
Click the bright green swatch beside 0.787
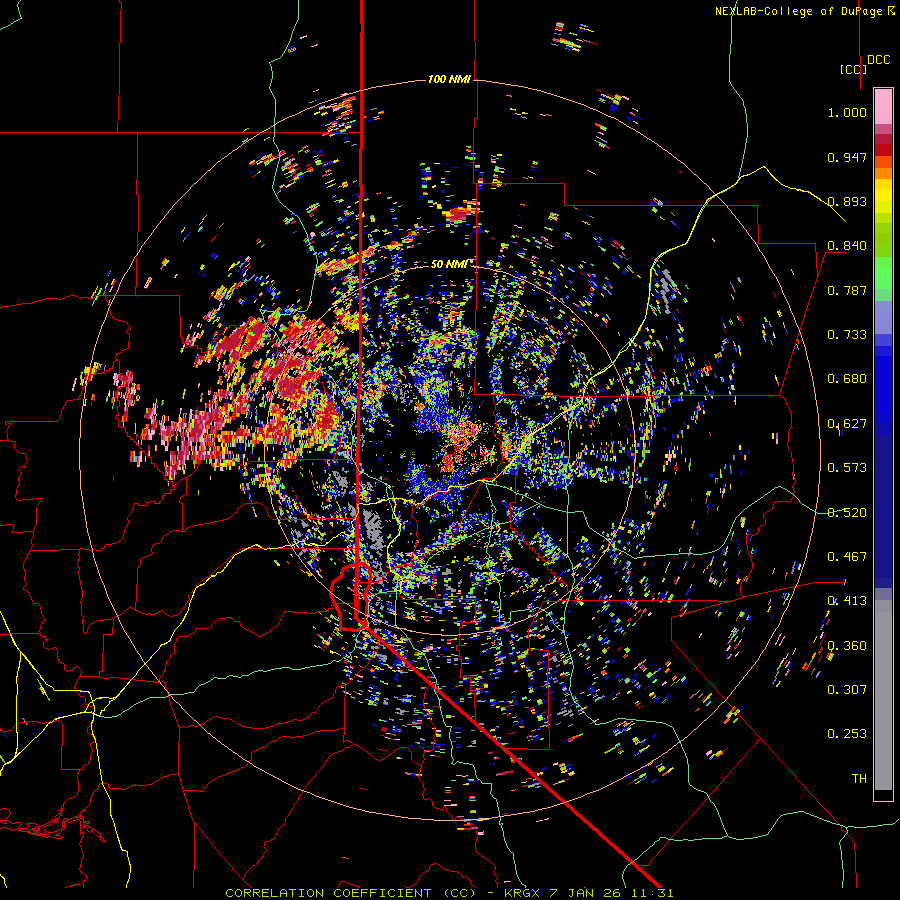pyautogui.click(x=883, y=276)
